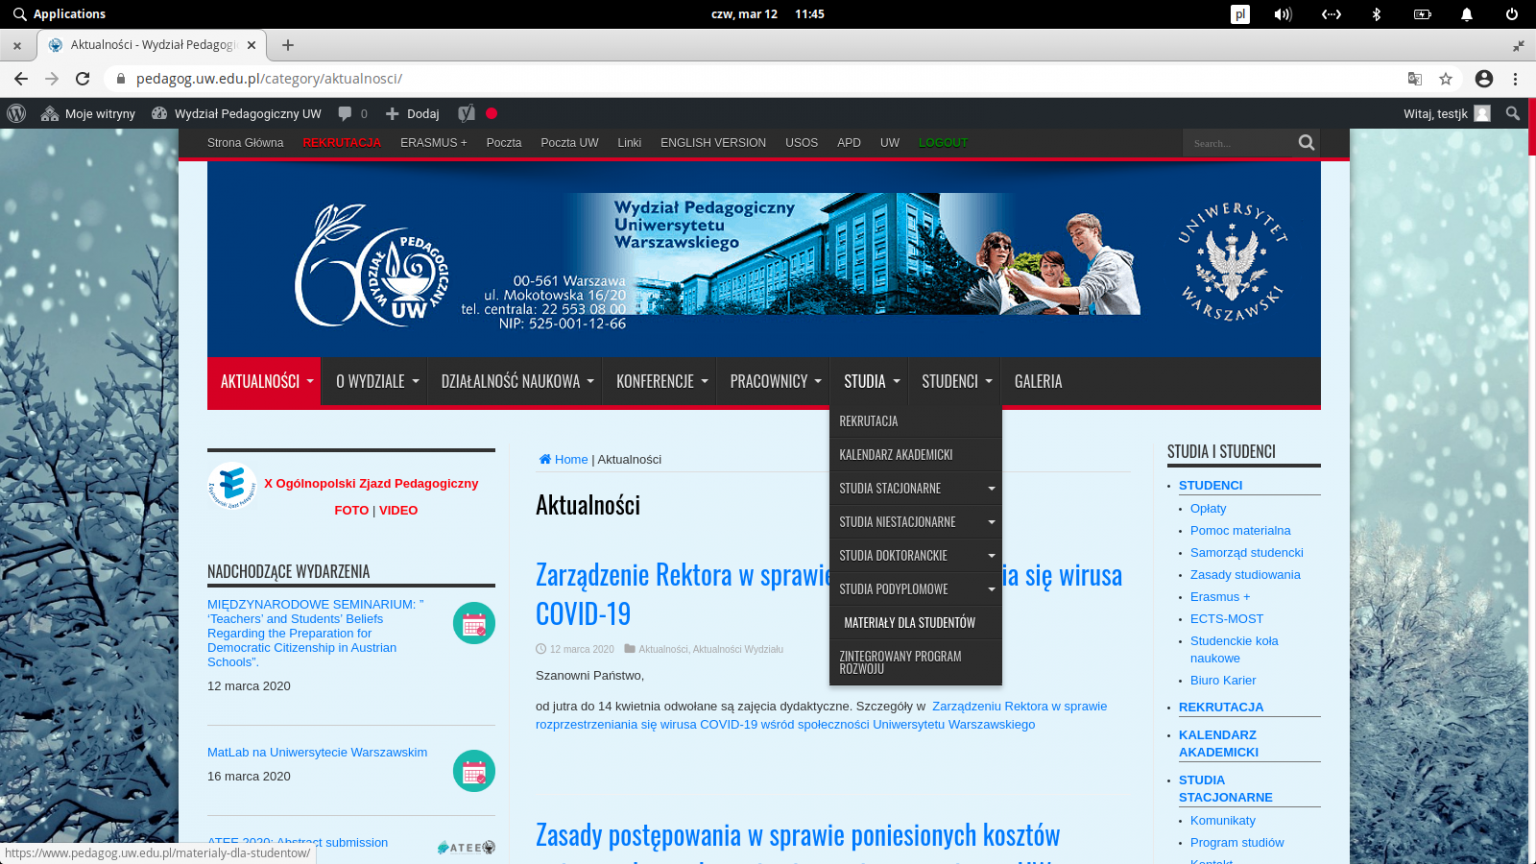Open the MatLab na Uniwersytecie Warszawskim event
The image size is (1536, 864).
(x=317, y=753)
